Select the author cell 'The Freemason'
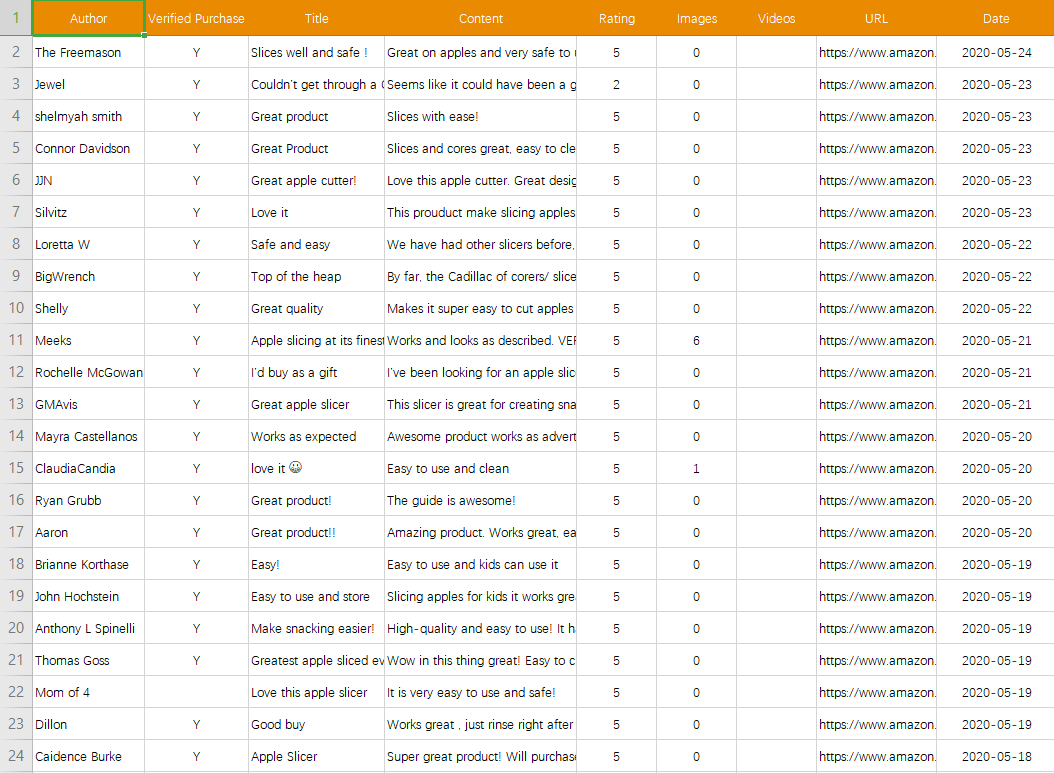 tap(88, 52)
